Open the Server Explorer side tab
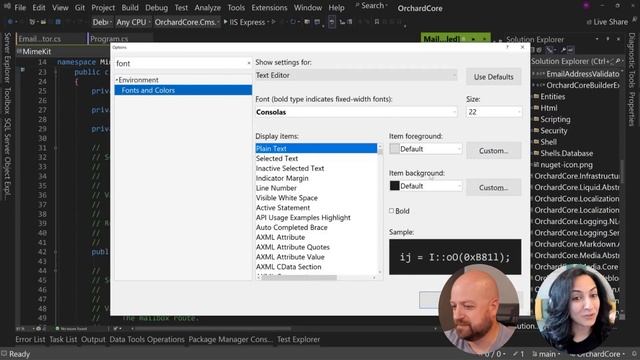This screenshot has width=640, height=360. pos(7,57)
